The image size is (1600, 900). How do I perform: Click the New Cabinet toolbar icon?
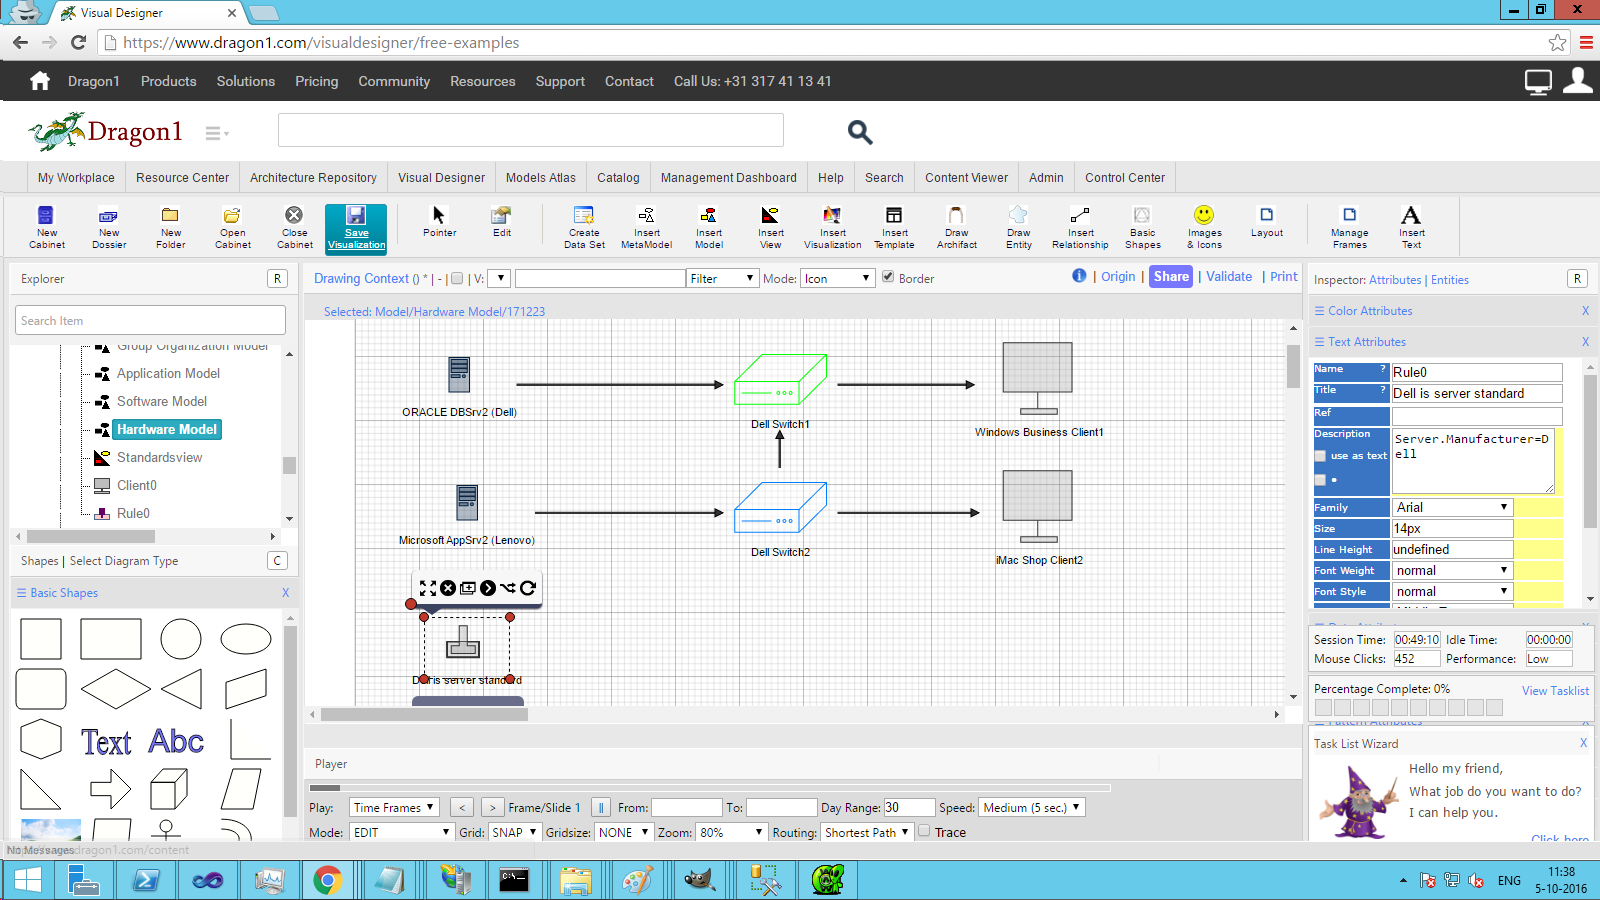click(46, 226)
